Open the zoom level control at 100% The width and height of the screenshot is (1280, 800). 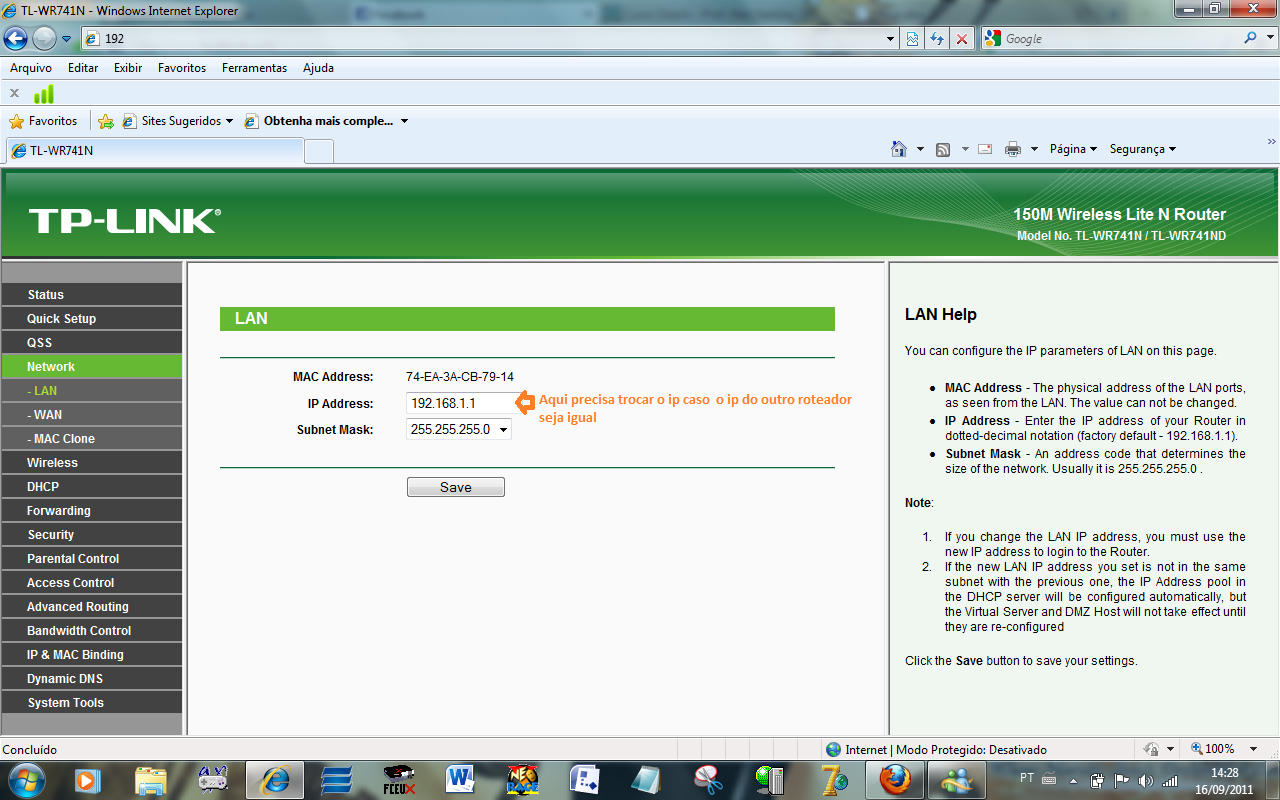point(1220,748)
